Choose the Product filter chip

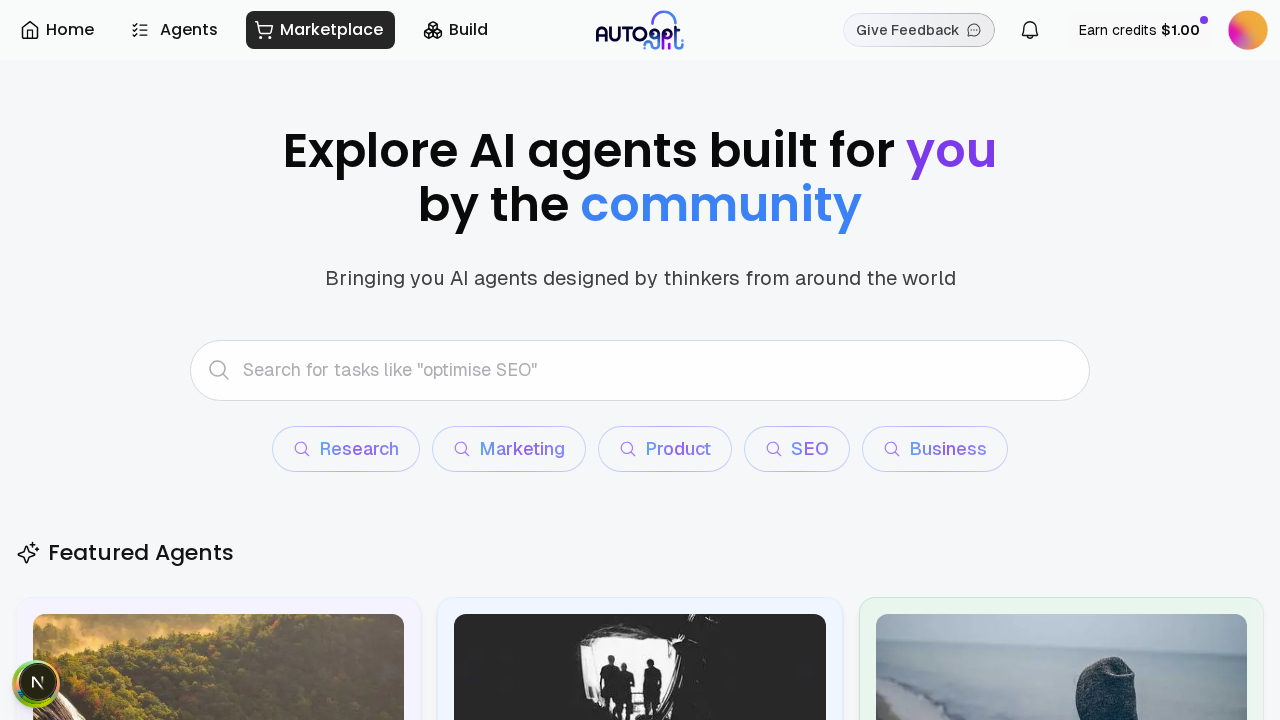click(665, 449)
